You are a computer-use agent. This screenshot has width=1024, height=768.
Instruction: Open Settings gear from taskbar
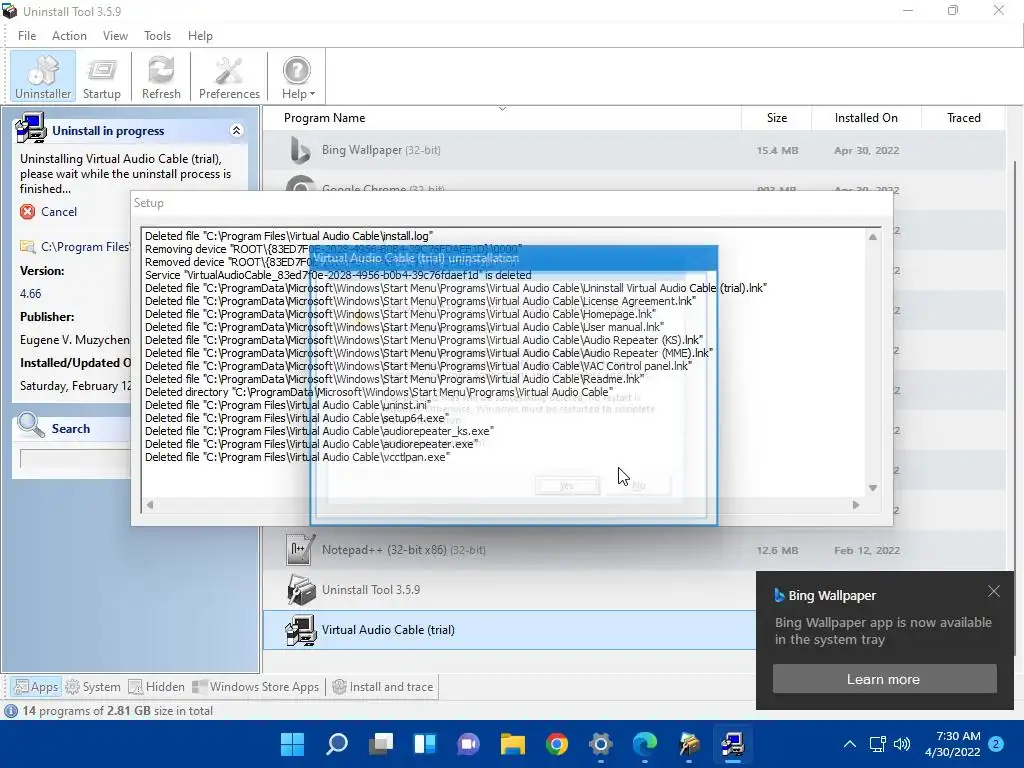pos(600,744)
